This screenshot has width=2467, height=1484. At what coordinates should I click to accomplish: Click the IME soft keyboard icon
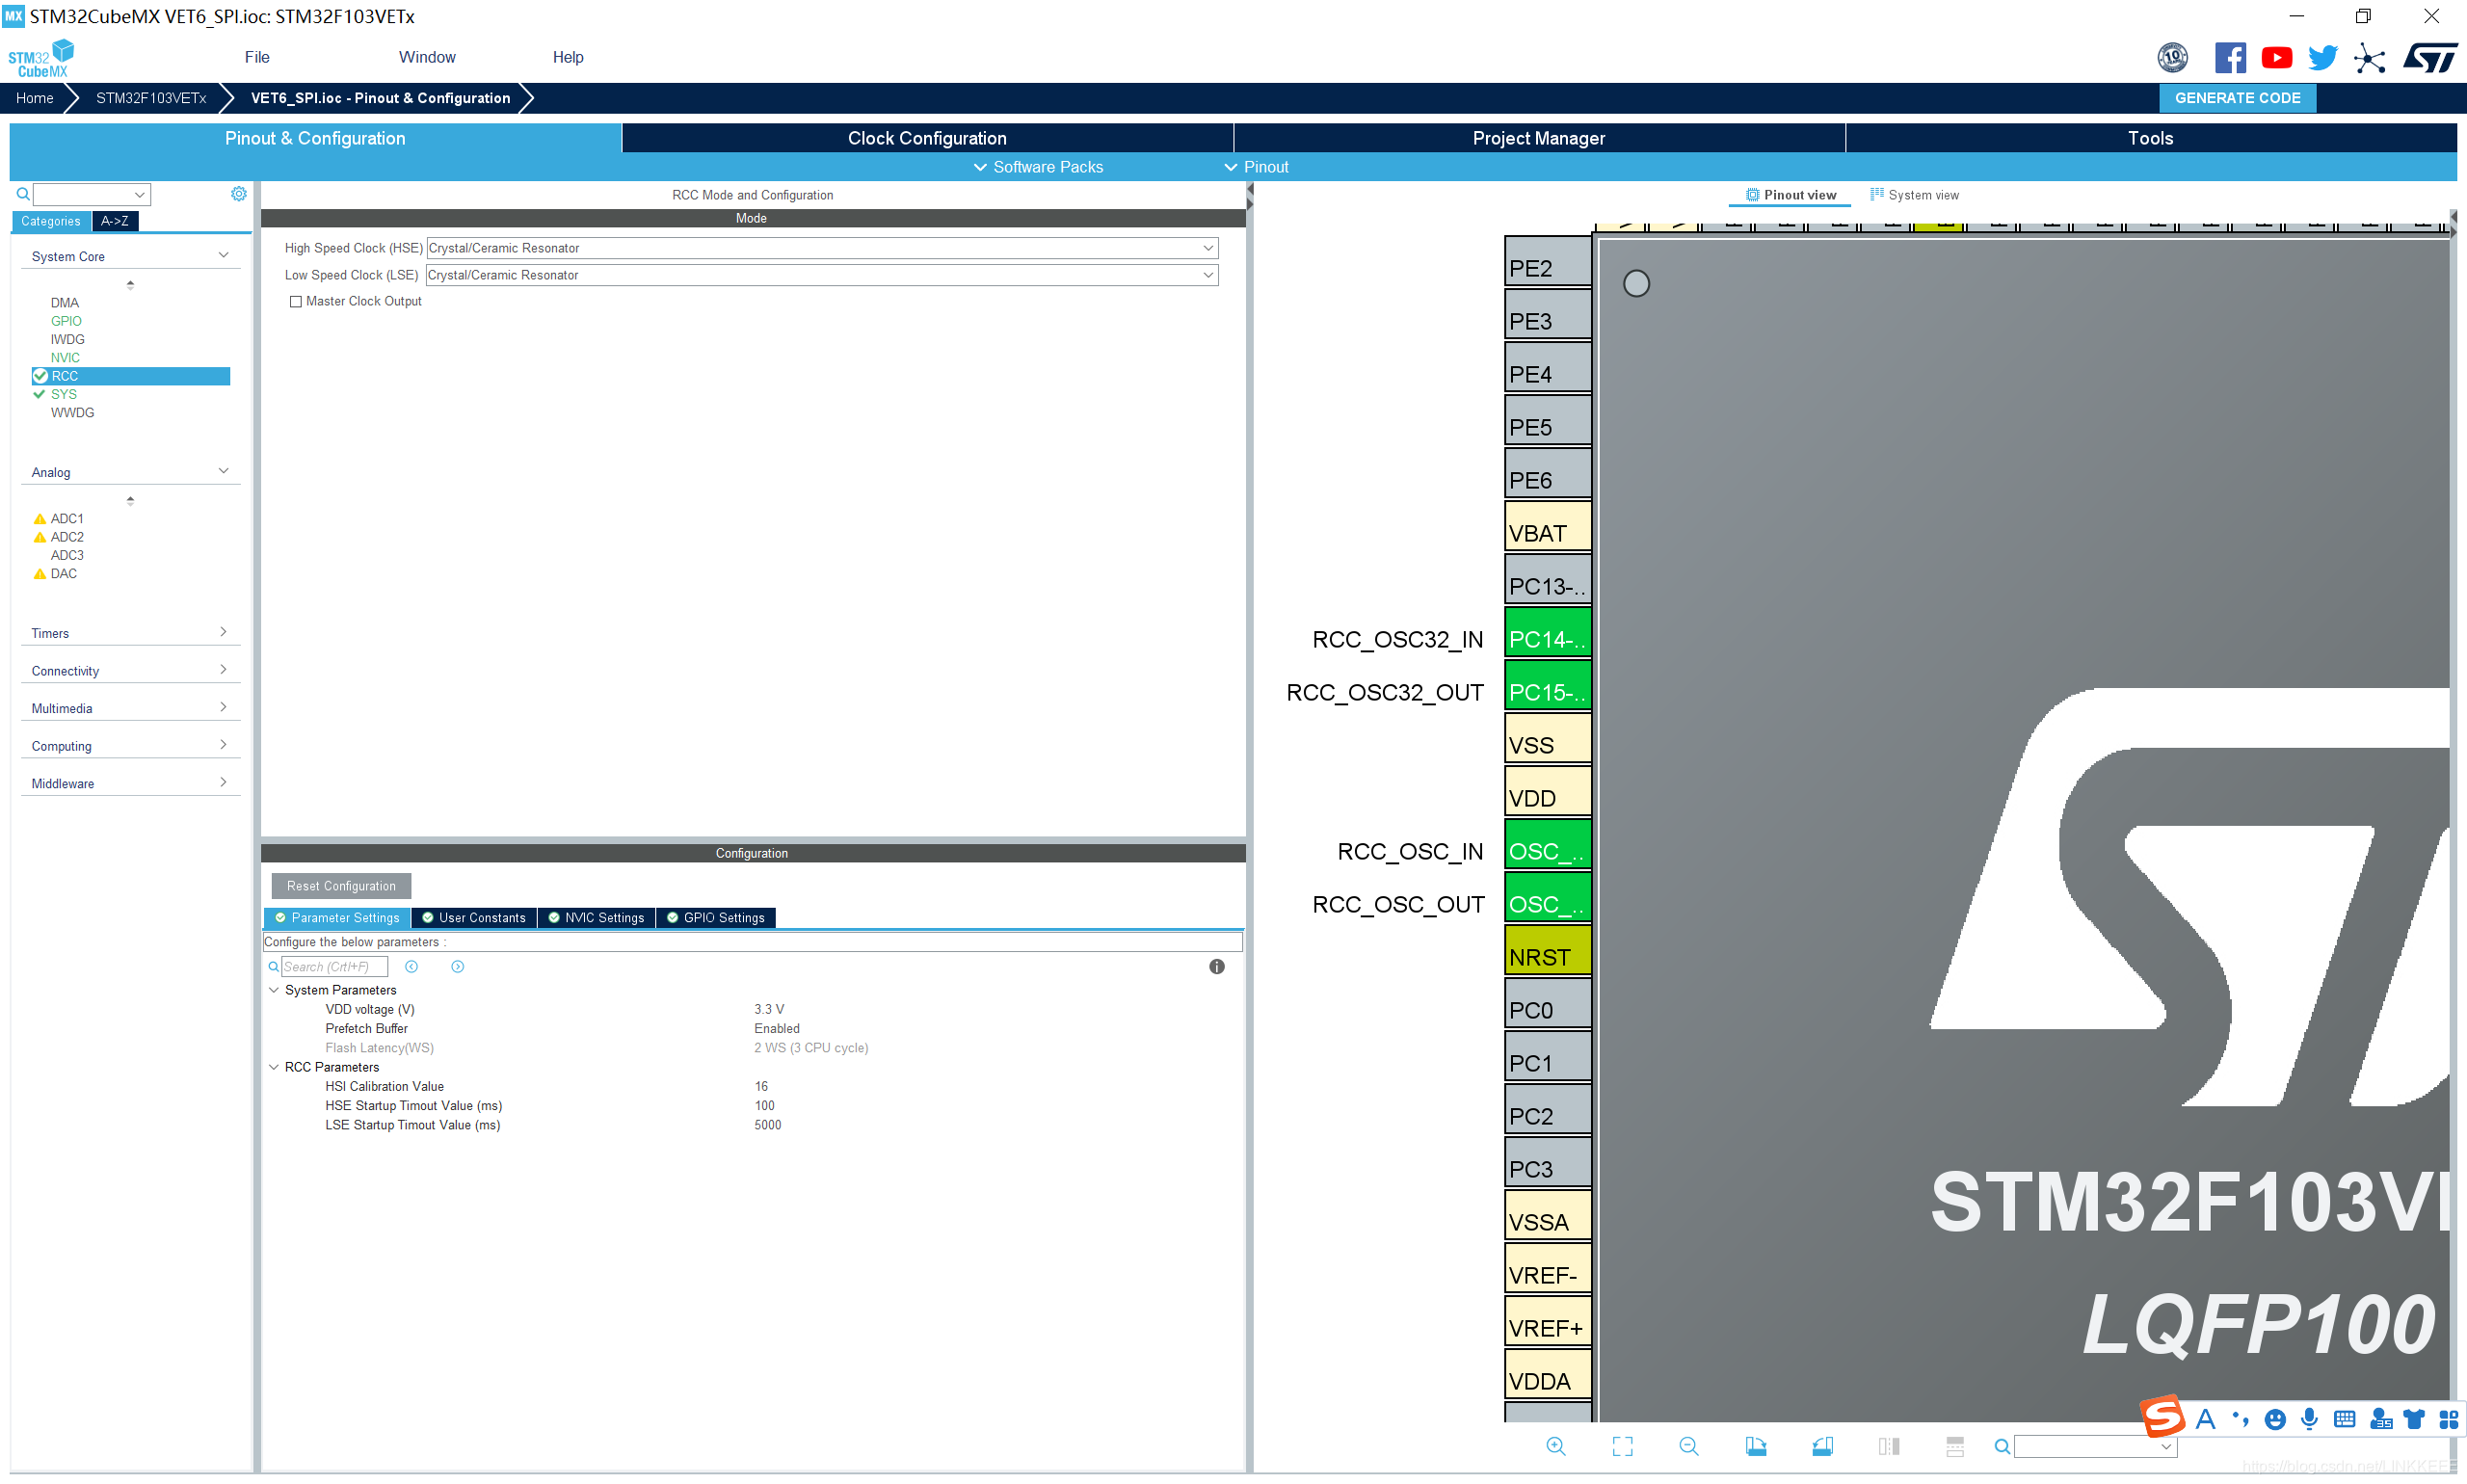coord(2343,1419)
